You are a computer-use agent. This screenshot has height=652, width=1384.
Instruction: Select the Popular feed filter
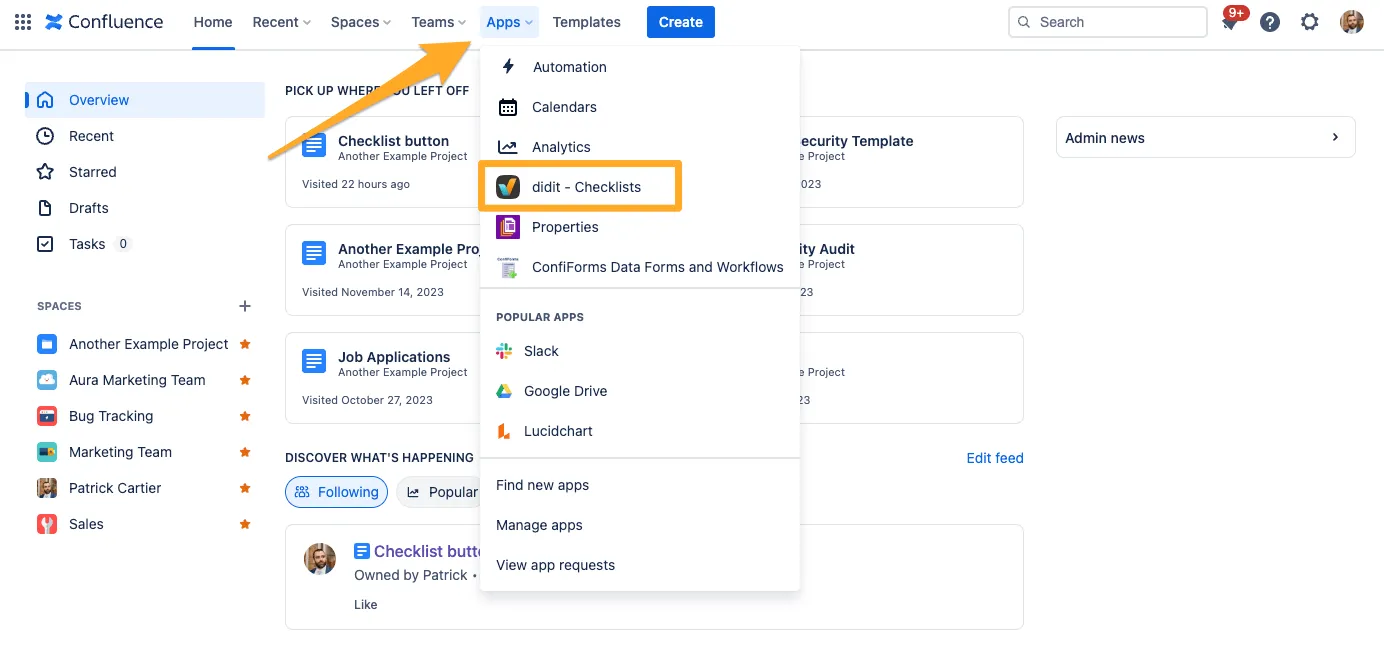click(x=441, y=492)
